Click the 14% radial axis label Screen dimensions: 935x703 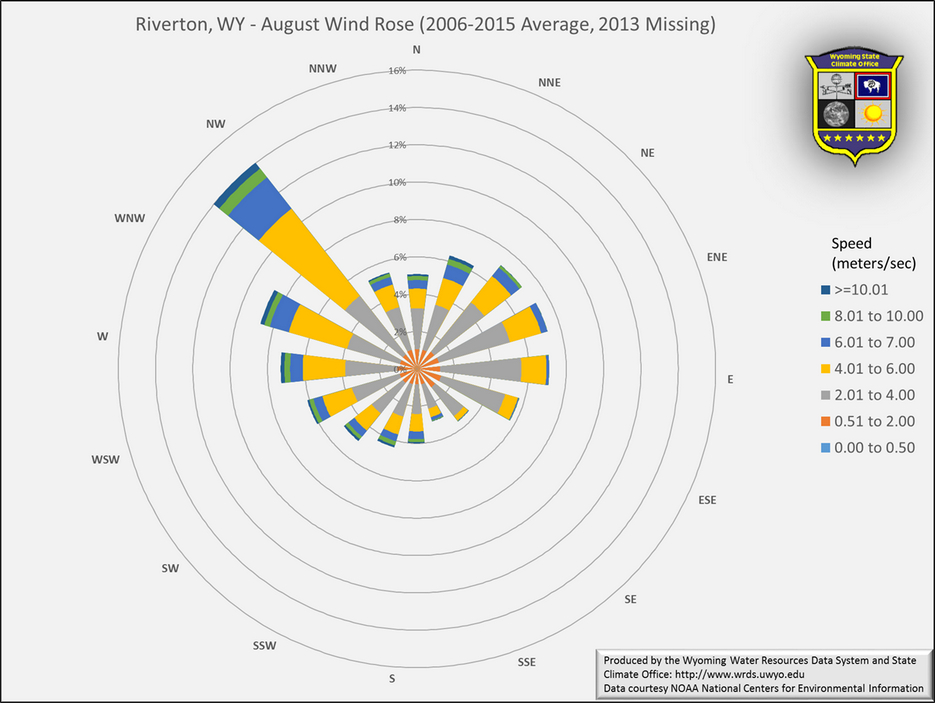[397, 108]
